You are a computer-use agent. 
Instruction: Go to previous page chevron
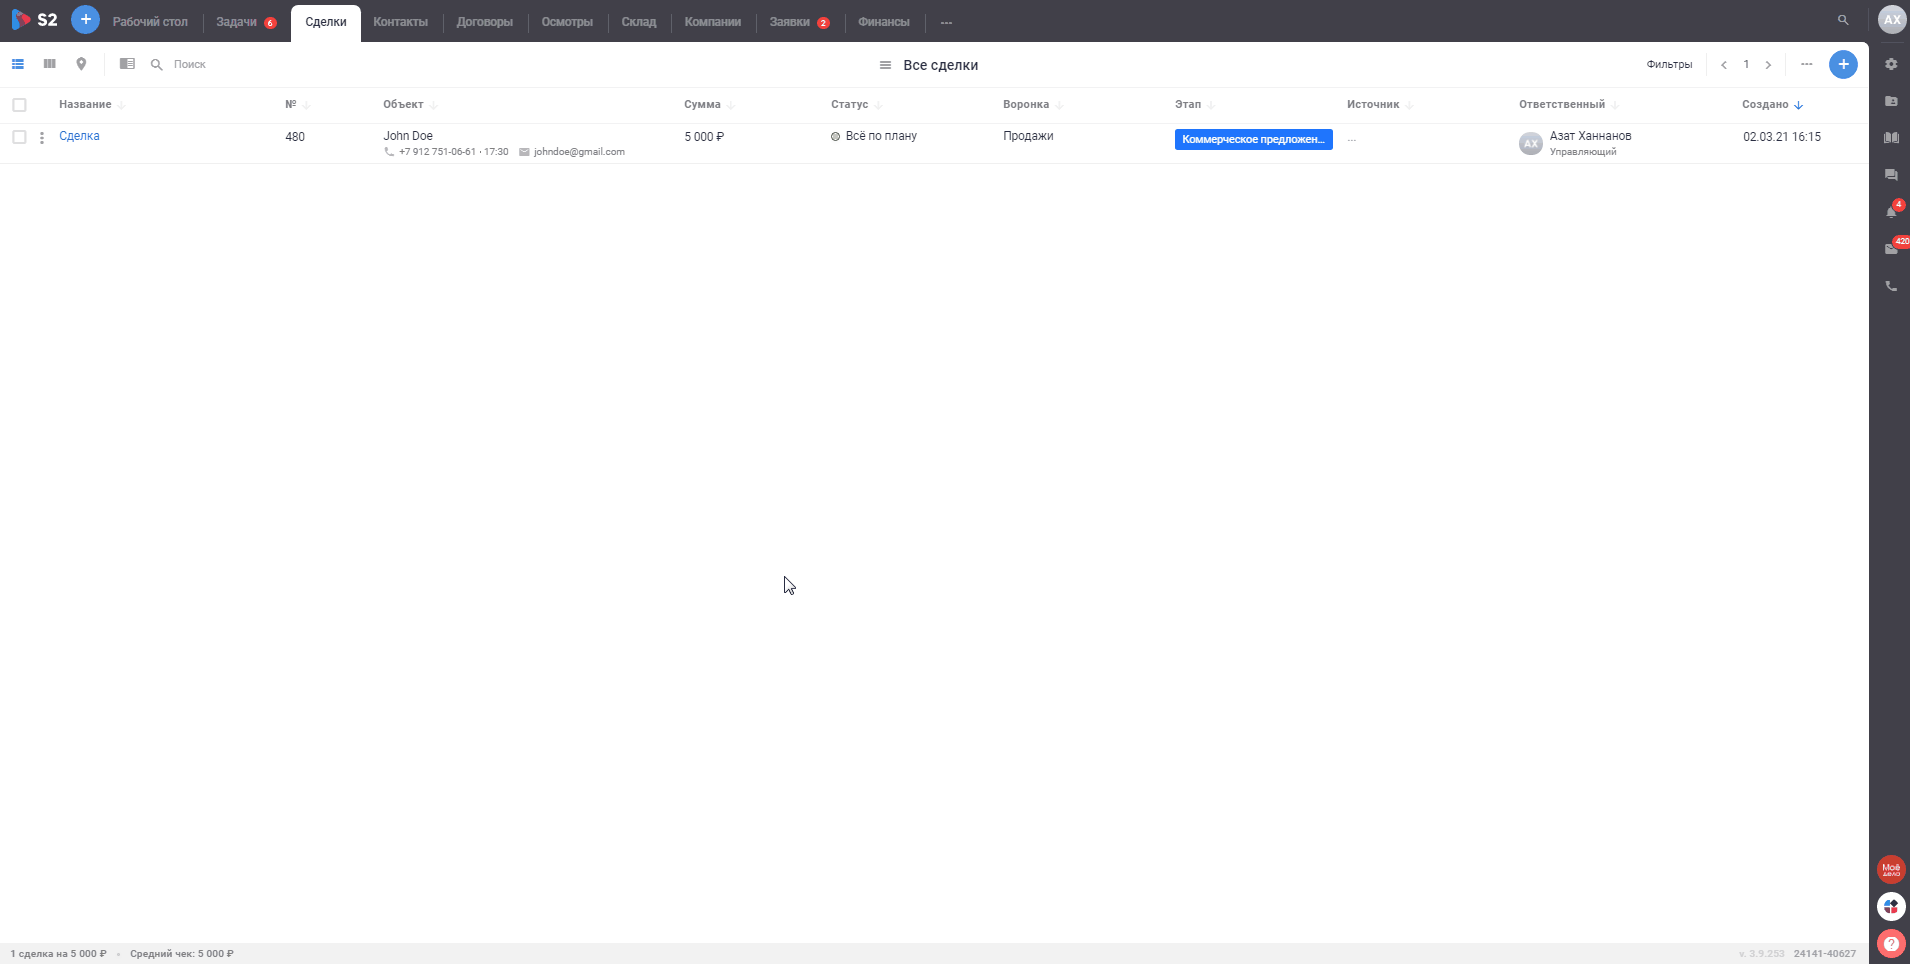1724,65
